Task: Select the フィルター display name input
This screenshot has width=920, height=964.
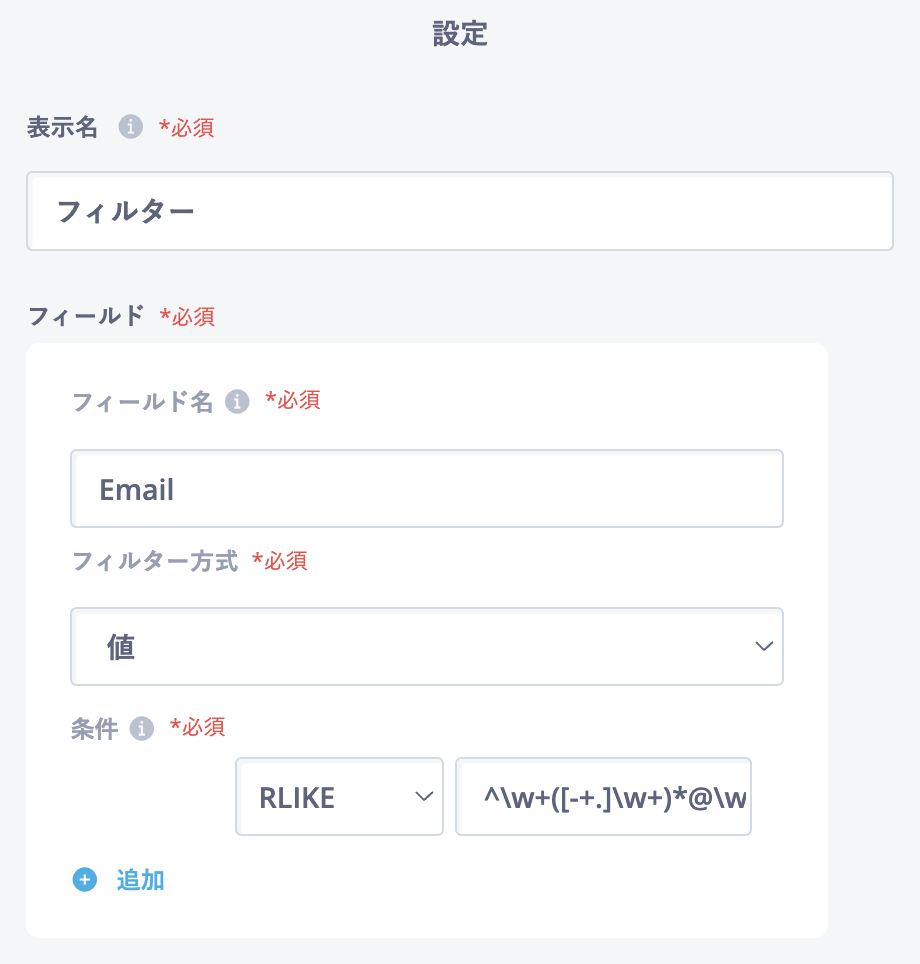Action: 460,211
